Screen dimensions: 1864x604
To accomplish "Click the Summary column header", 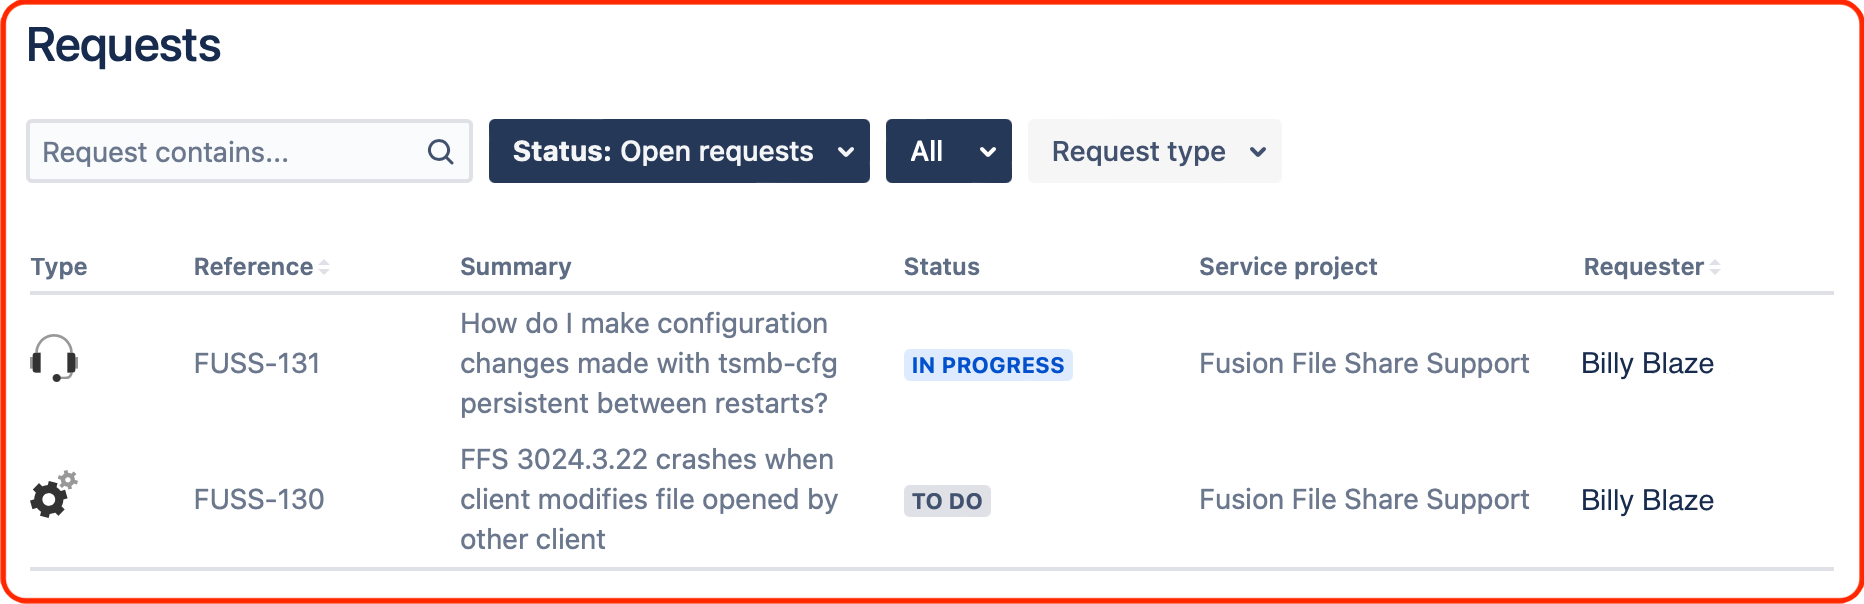I will pyautogui.click(x=515, y=266).
